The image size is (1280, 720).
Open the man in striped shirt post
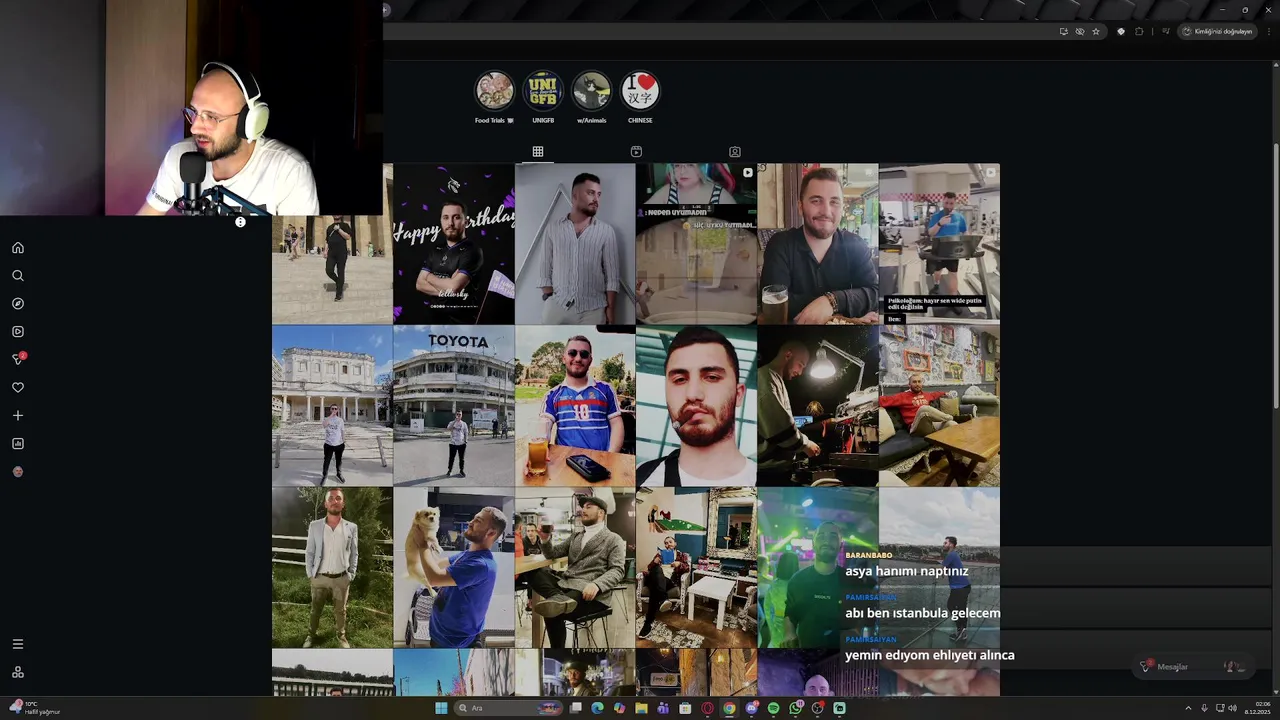[575, 244]
